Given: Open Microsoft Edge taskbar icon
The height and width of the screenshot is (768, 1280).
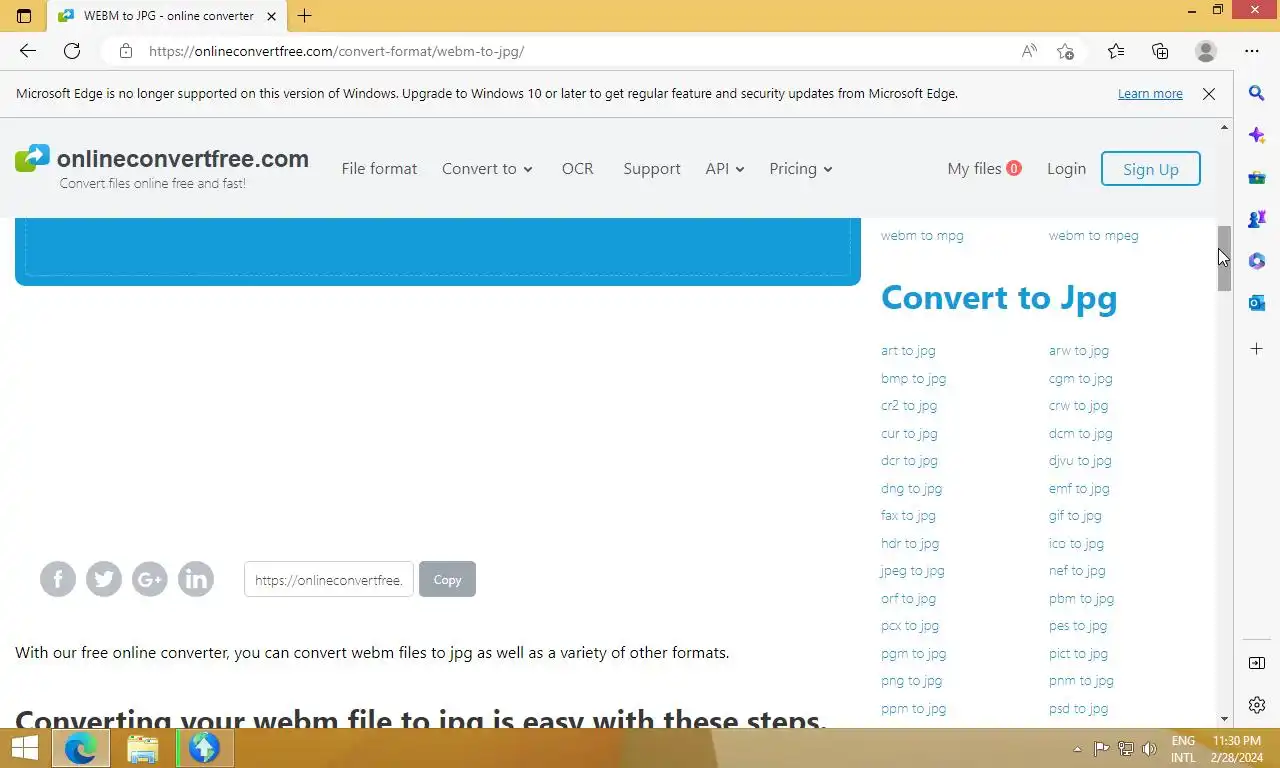Looking at the screenshot, I should click(81, 748).
